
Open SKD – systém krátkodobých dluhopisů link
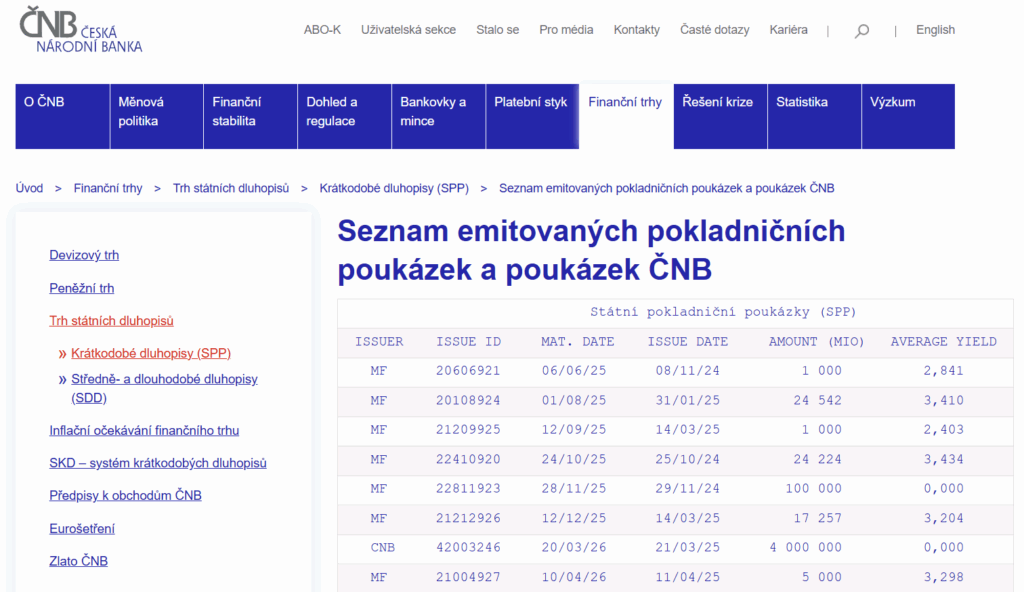pyautogui.click(x=158, y=463)
